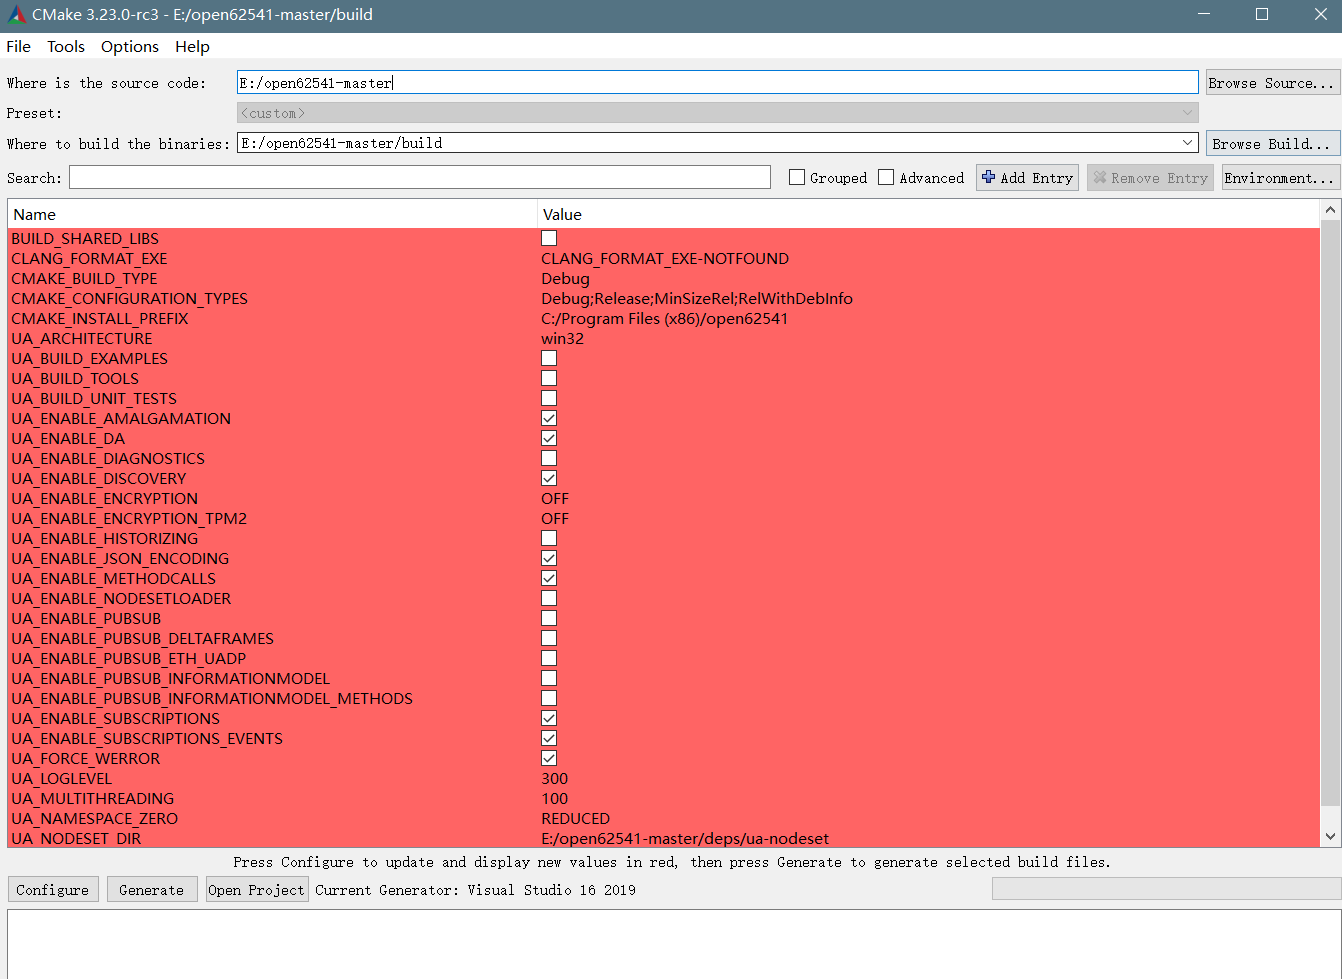Focus the Search field
1342x979 pixels.
tap(420, 178)
